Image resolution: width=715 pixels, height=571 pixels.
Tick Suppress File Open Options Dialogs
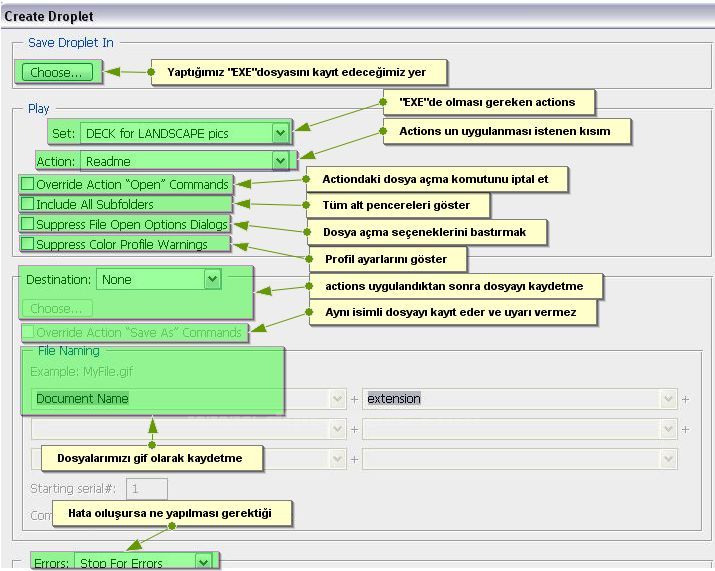point(27,223)
